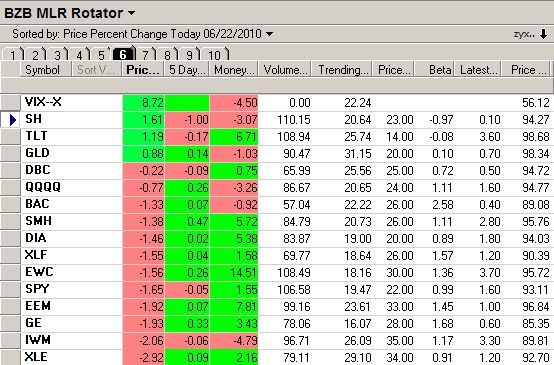Switch to tab 2
Viewport: 554px width, 365px height.
coord(35,55)
